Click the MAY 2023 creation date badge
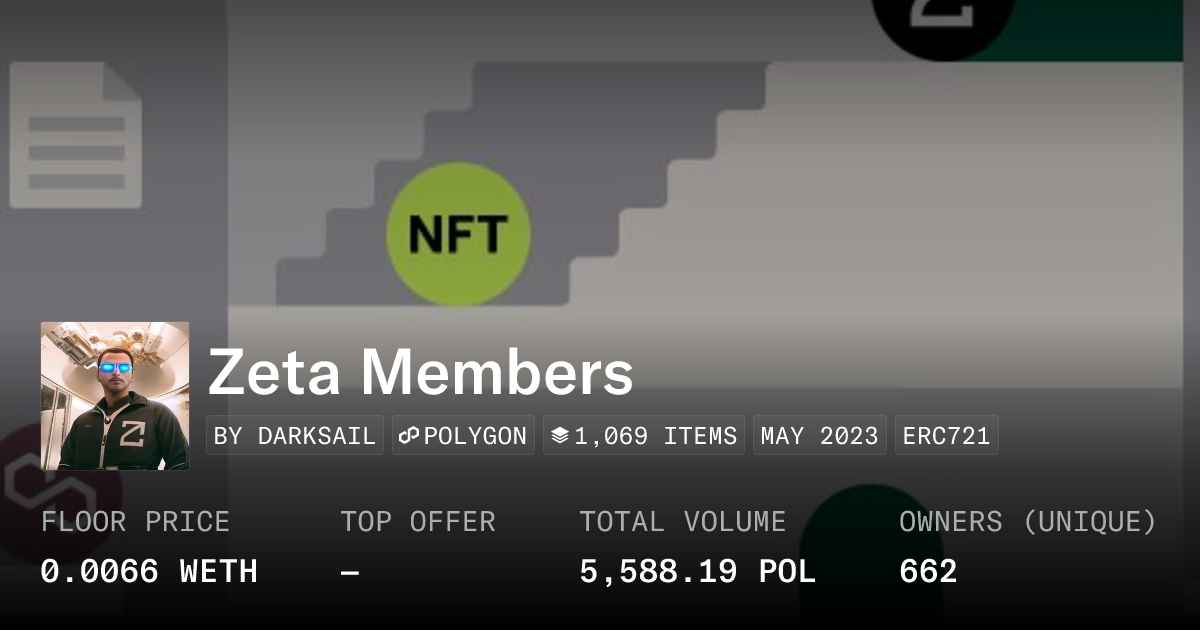 819,436
